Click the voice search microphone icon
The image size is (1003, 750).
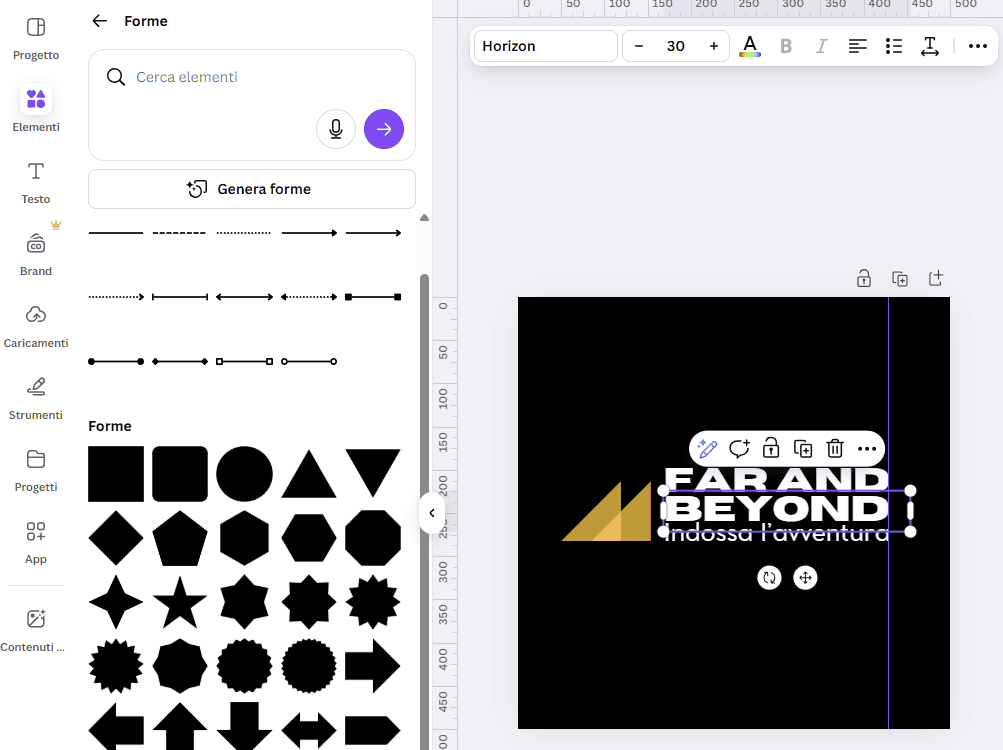pyautogui.click(x=336, y=129)
